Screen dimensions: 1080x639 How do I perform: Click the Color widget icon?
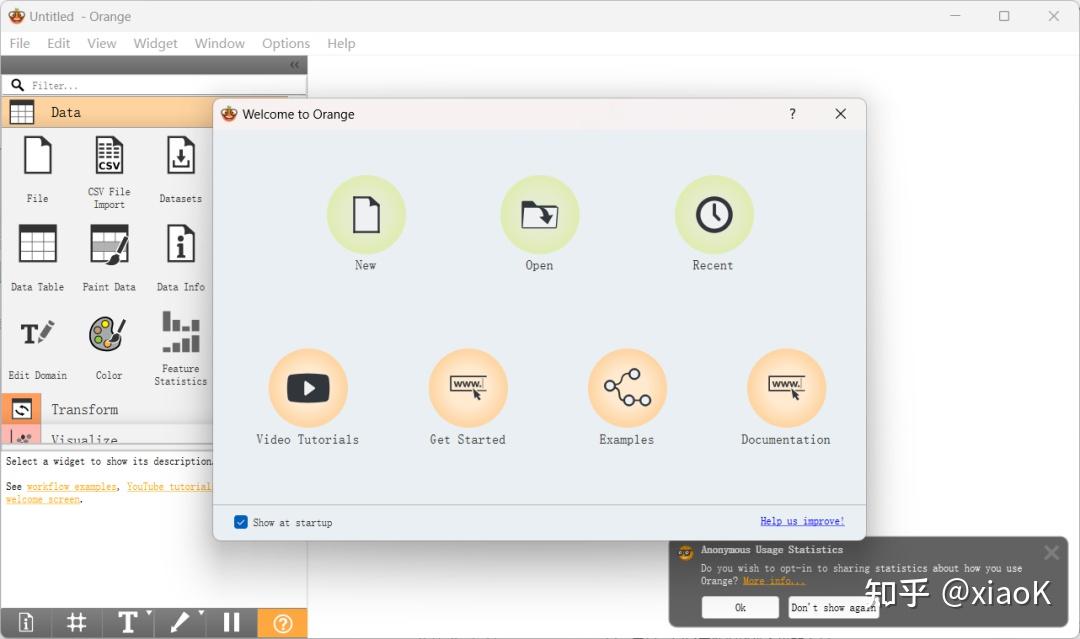(108, 333)
